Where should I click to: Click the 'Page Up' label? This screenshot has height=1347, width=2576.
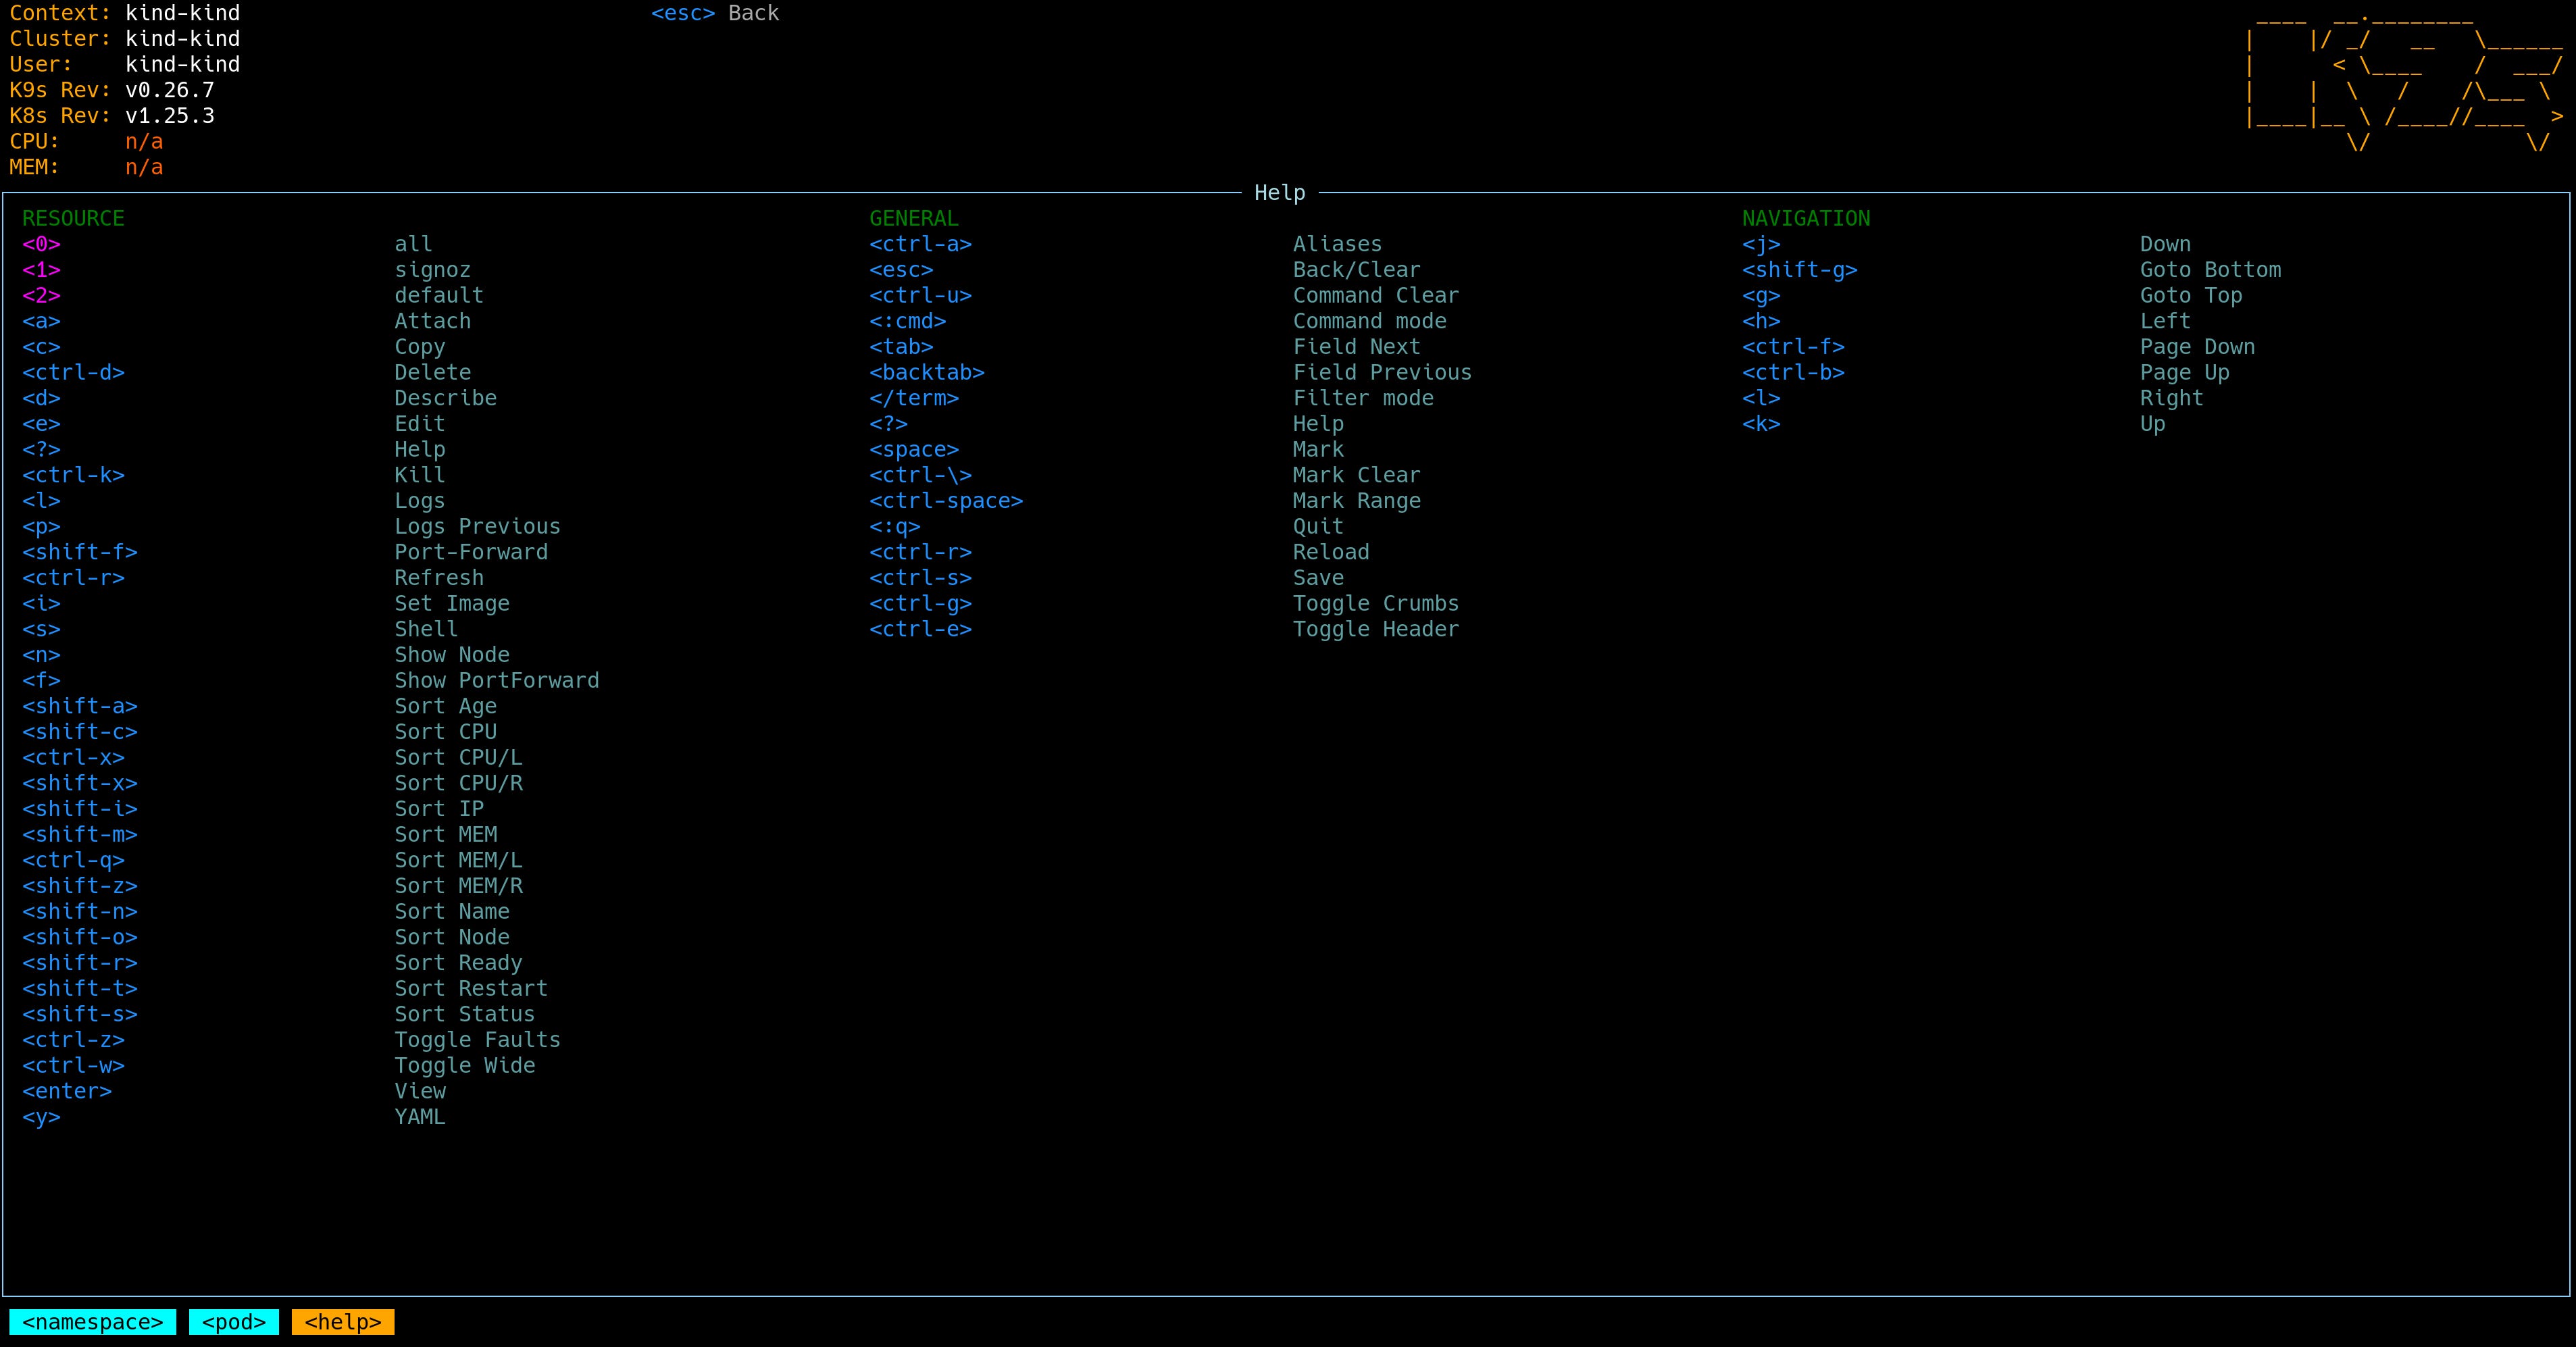point(2185,372)
